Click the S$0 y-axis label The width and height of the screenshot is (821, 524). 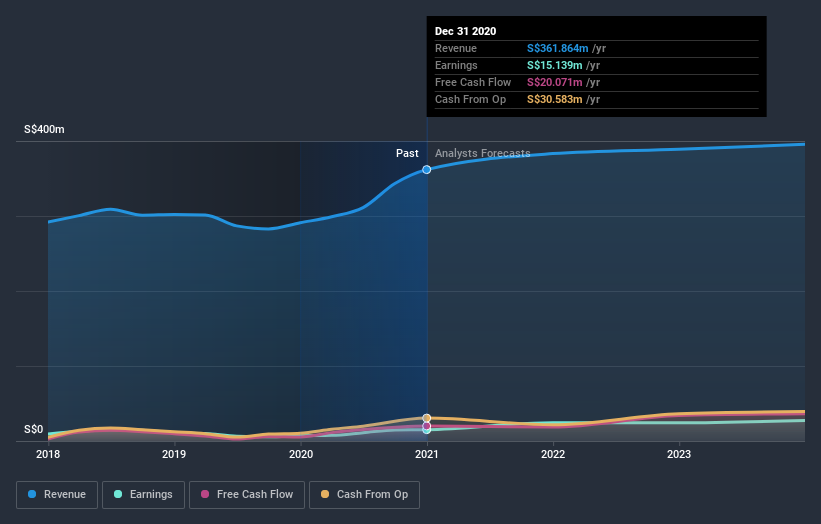point(34,429)
